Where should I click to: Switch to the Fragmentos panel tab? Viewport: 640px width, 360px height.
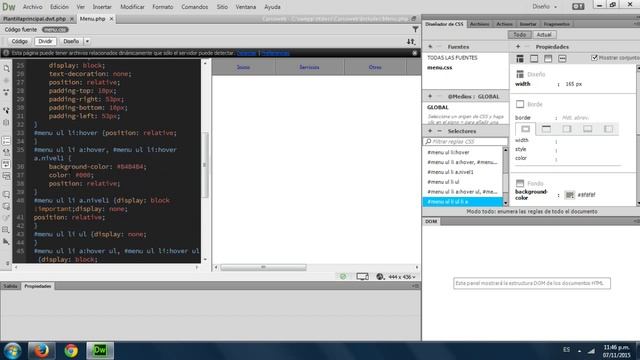556,24
